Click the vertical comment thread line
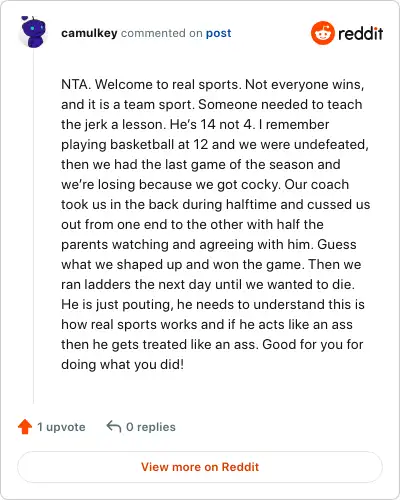 (33, 227)
